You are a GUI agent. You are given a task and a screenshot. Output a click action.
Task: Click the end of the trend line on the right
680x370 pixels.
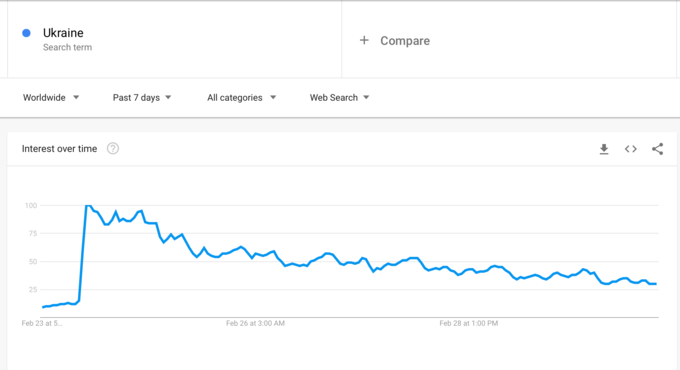pos(655,284)
